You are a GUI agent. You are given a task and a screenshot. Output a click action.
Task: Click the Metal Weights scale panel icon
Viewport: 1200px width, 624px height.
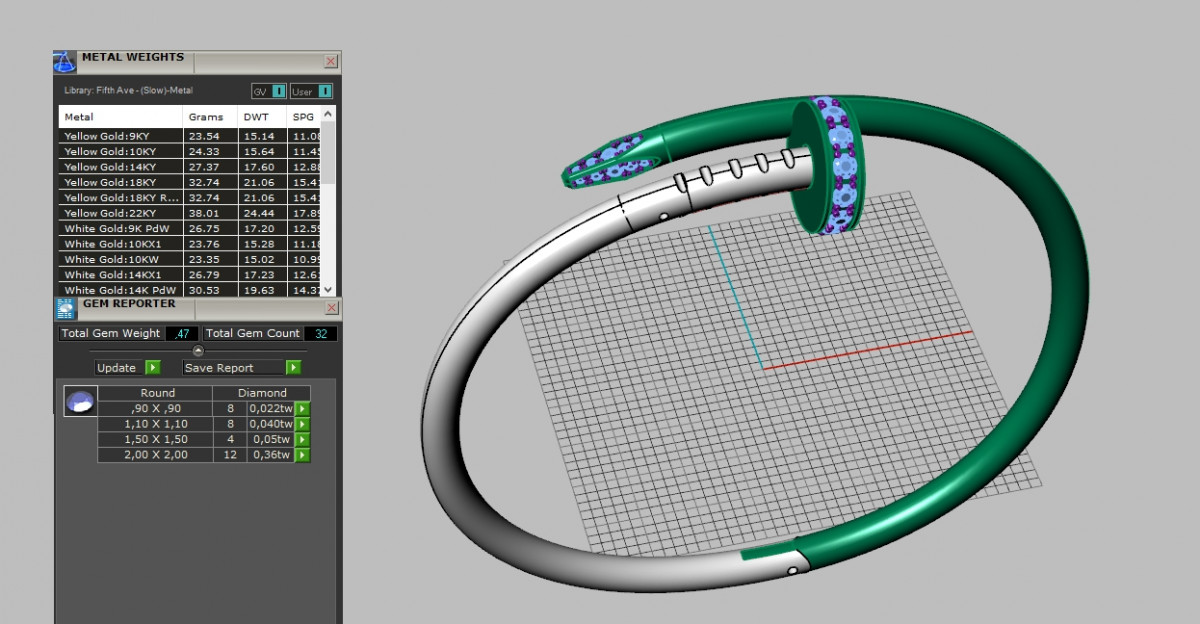[64, 62]
